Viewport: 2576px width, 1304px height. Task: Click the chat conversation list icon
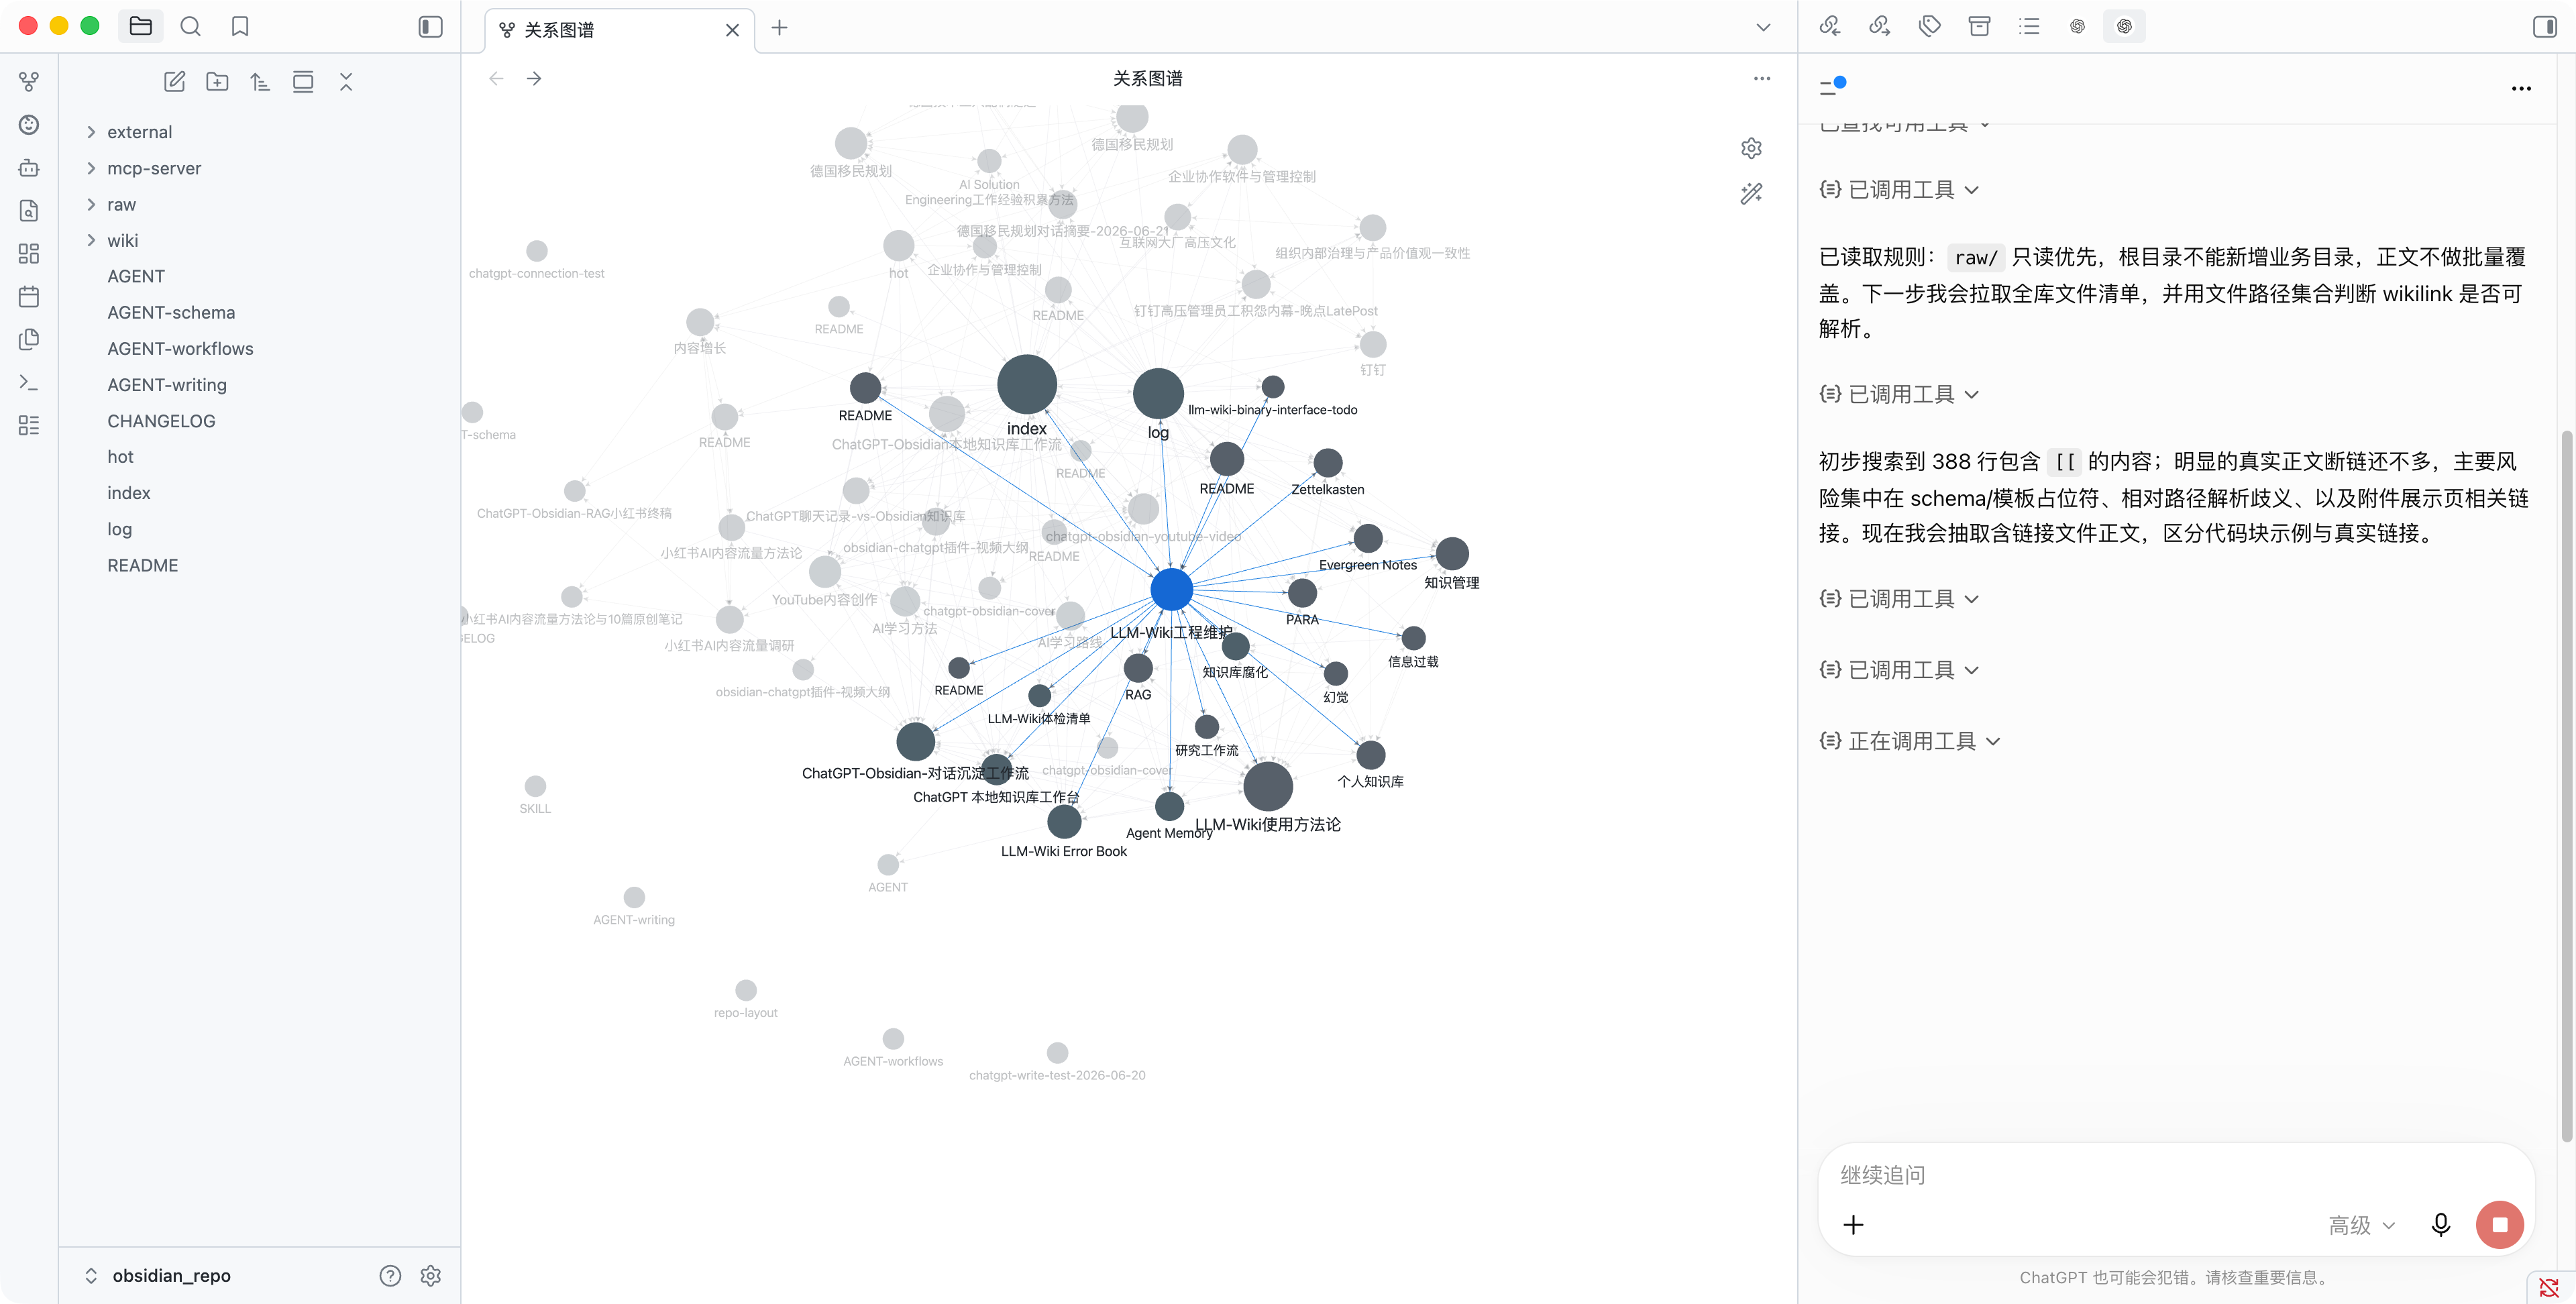pyautogui.click(x=1832, y=86)
